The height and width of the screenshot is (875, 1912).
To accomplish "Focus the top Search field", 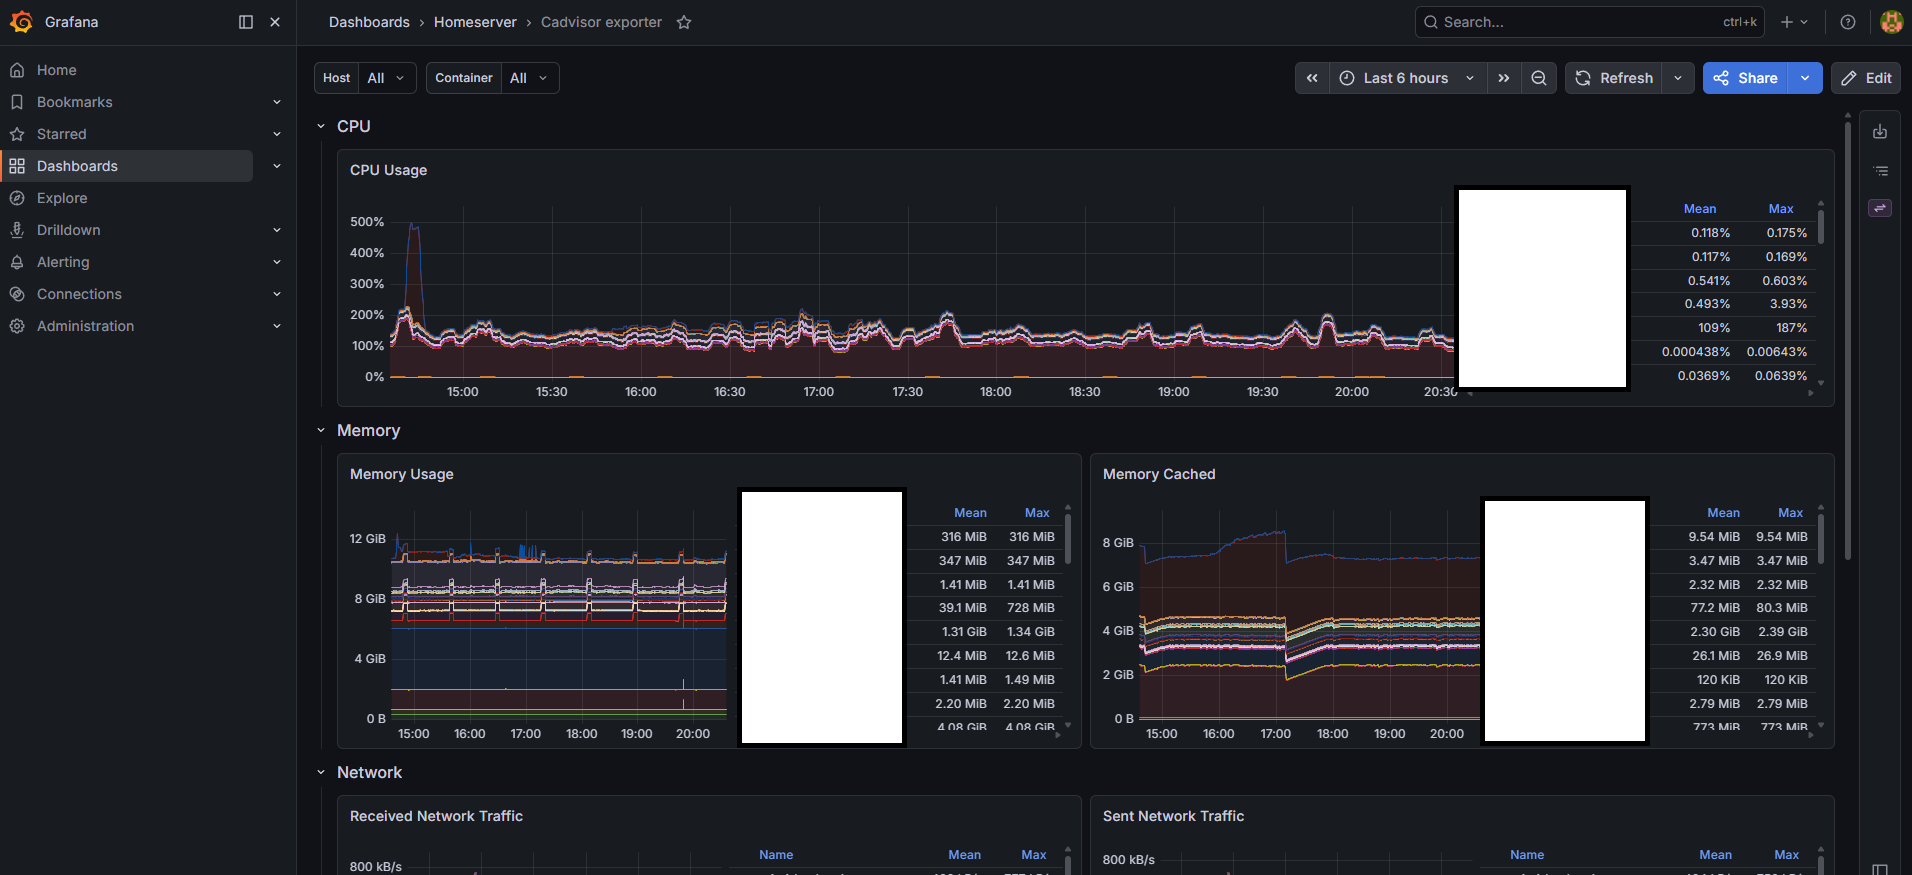I will tap(1589, 22).
